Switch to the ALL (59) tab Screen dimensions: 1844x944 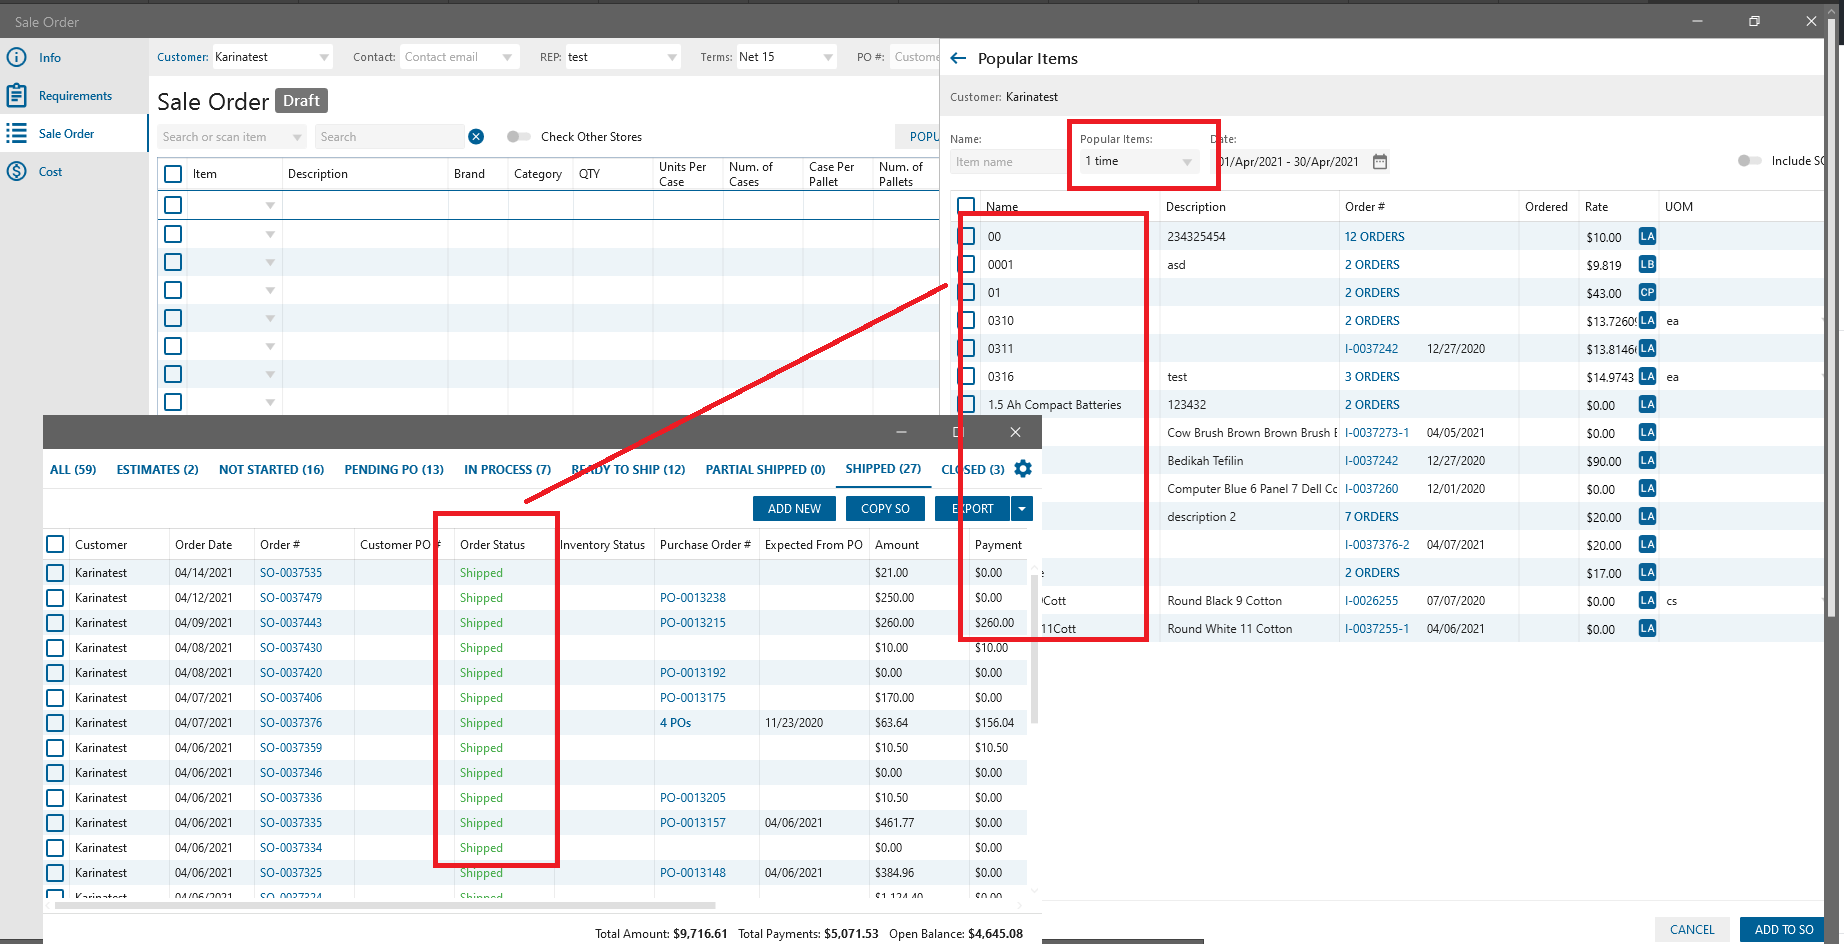[x=73, y=469]
